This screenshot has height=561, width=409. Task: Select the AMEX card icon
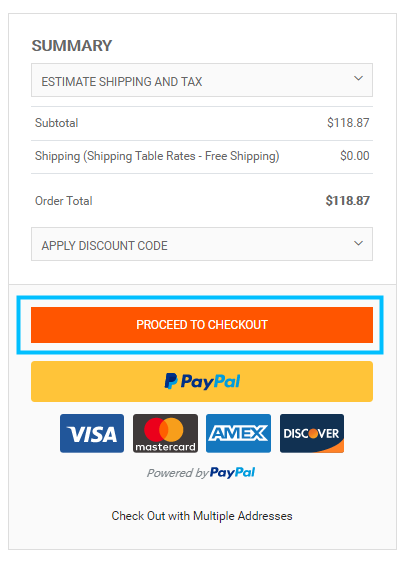pyautogui.click(x=238, y=433)
